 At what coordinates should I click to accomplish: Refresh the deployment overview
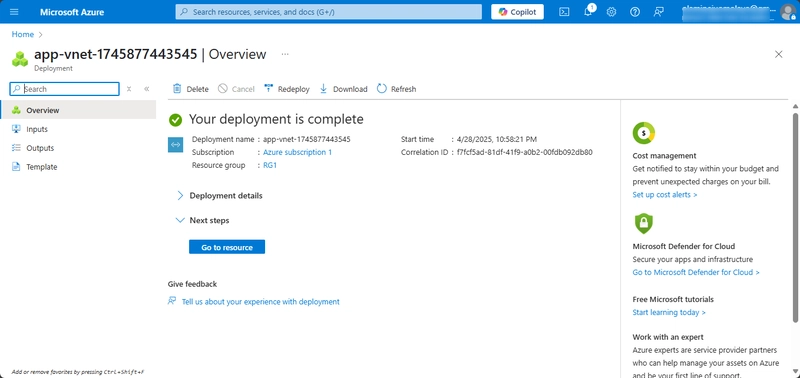click(x=396, y=89)
